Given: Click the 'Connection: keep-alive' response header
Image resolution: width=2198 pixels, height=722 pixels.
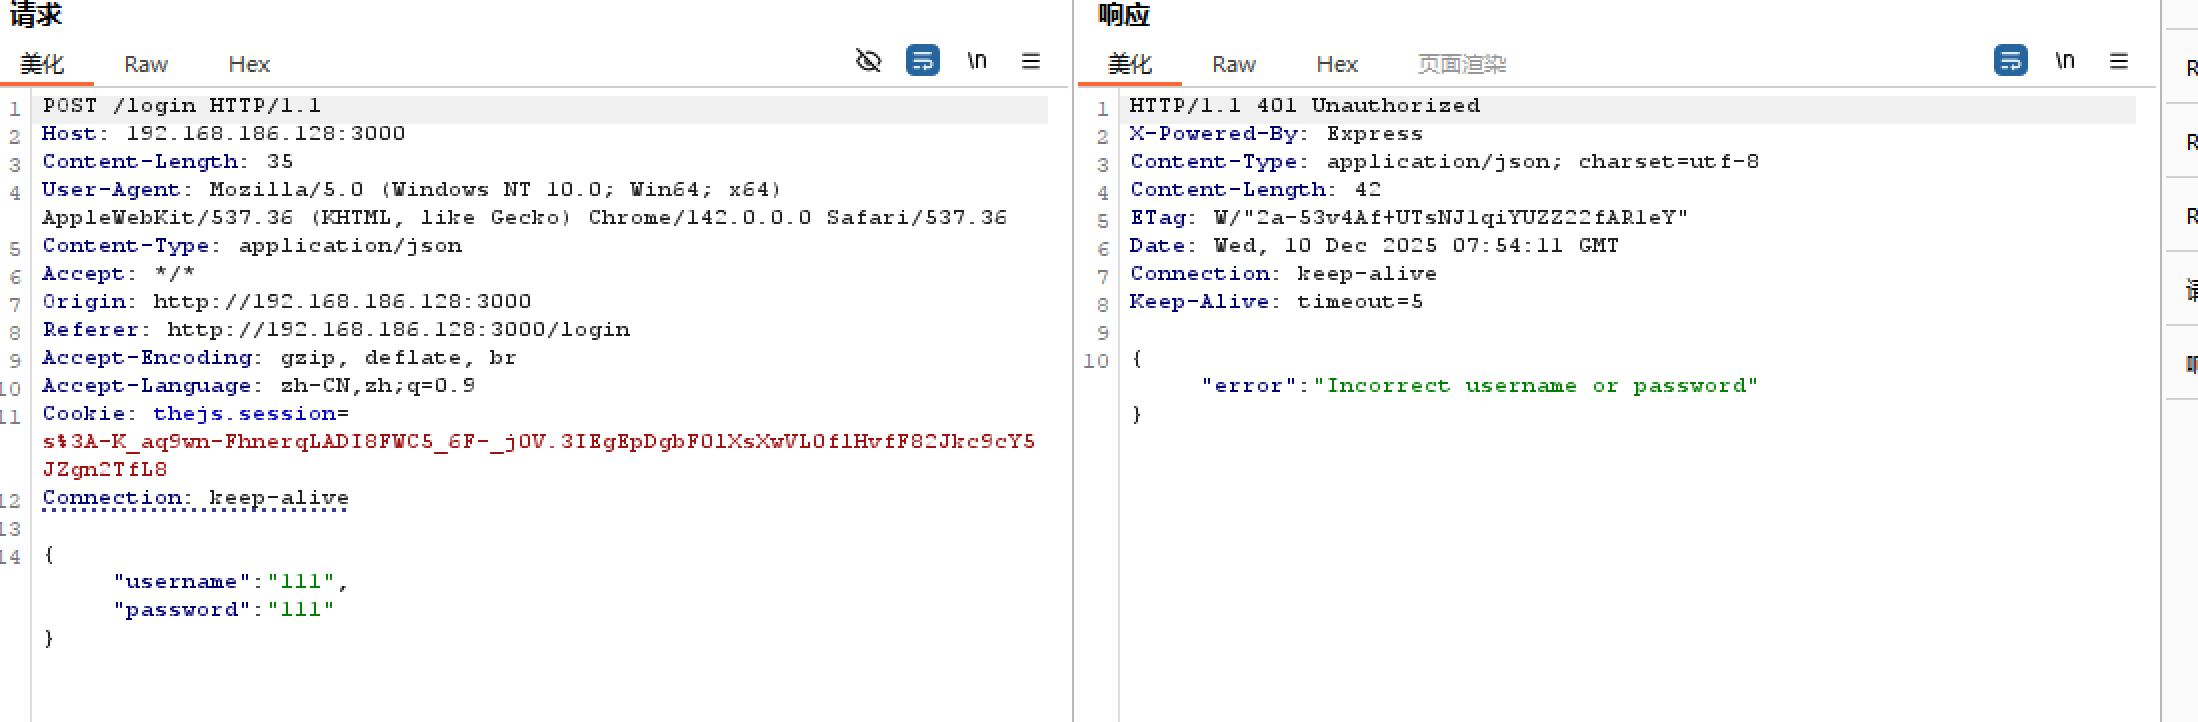Looking at the screenshot, I should point(1284,274).
